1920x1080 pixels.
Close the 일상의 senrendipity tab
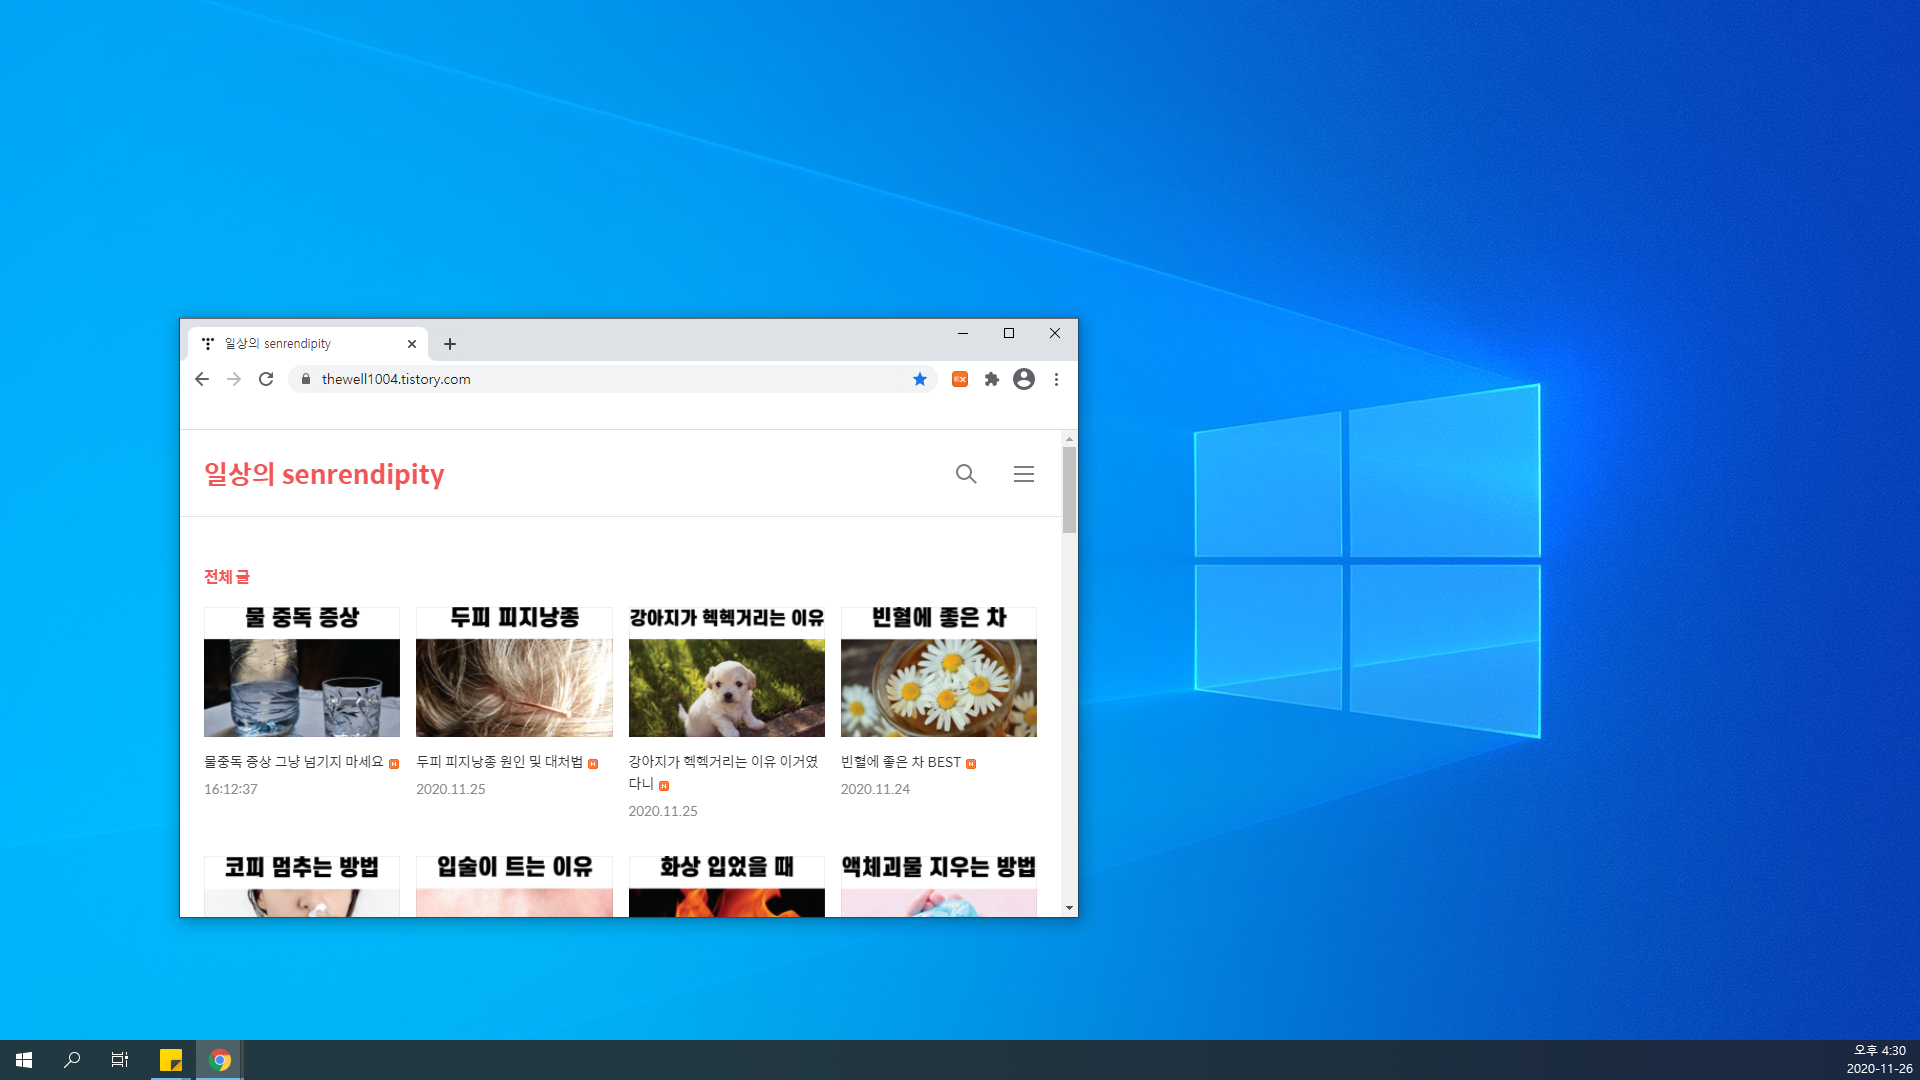point(412,344)
